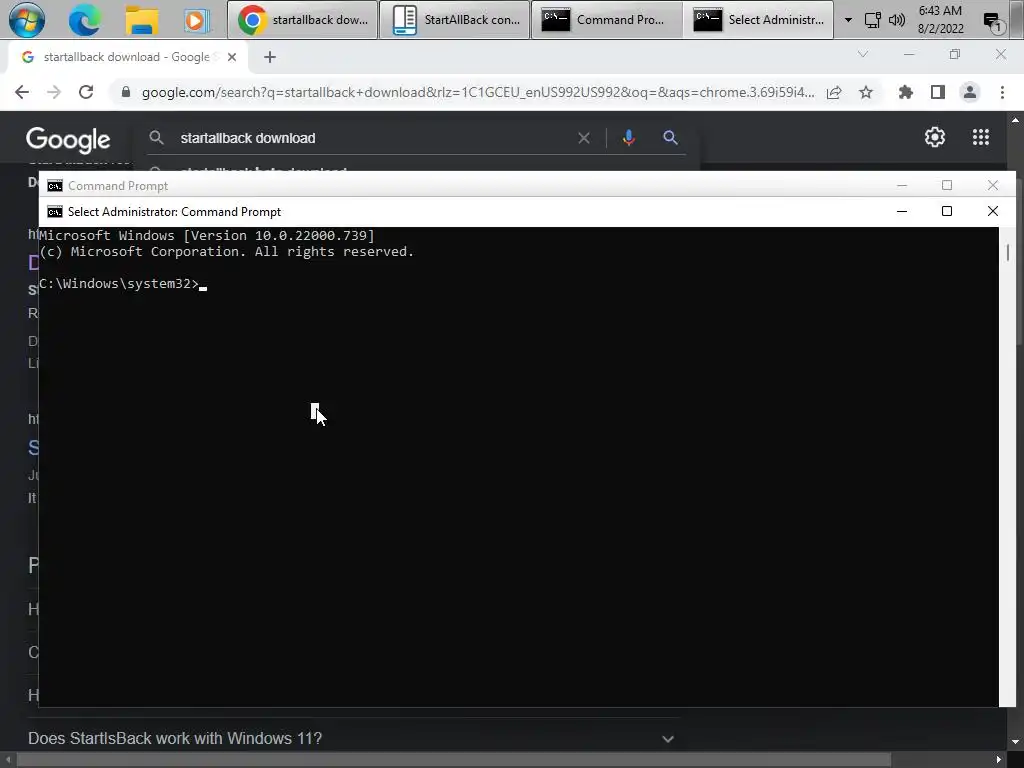The height and width of the screenshot is (768, 1024).
Task: Switch to Command Prompt taskbar button
Action: 607,20
